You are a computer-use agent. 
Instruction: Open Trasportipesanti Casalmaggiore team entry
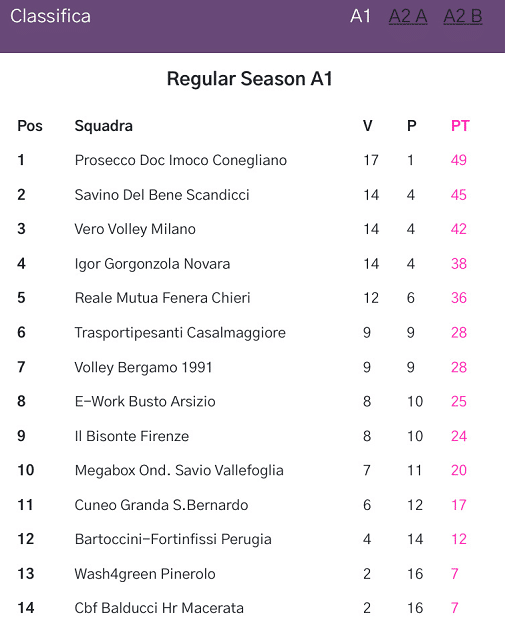pyautogui.click(x=180, y=333)
